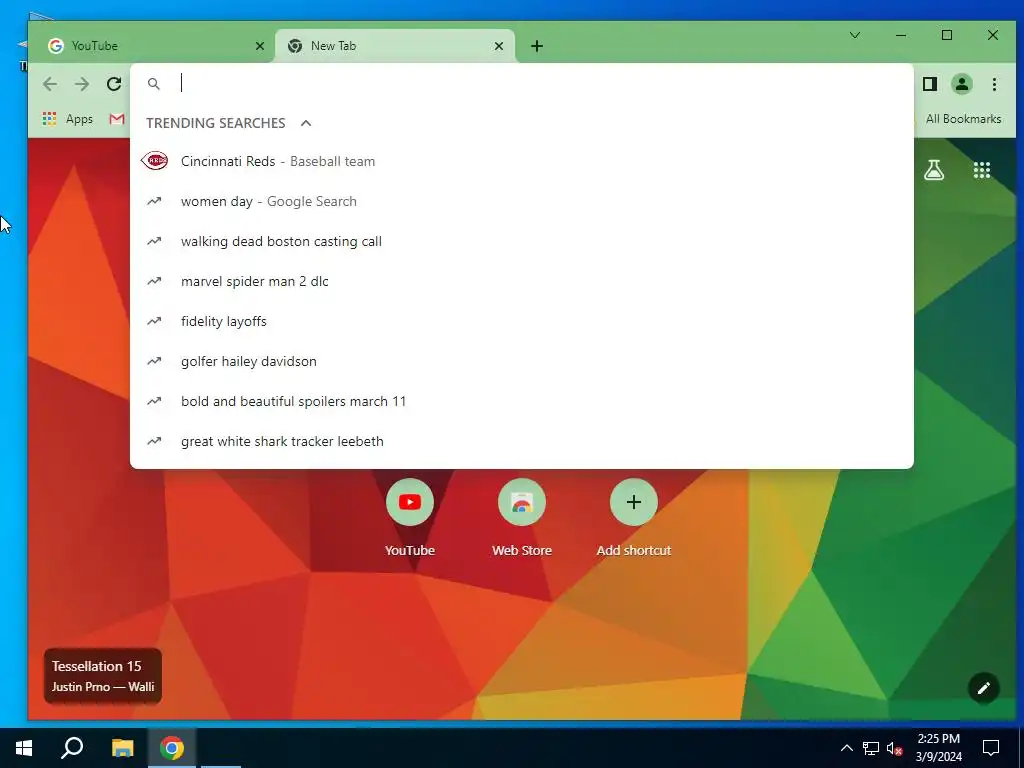Open the Google apps grid launcher
Viewport: 1024px width, 768px height.
(x=982, y=170)
